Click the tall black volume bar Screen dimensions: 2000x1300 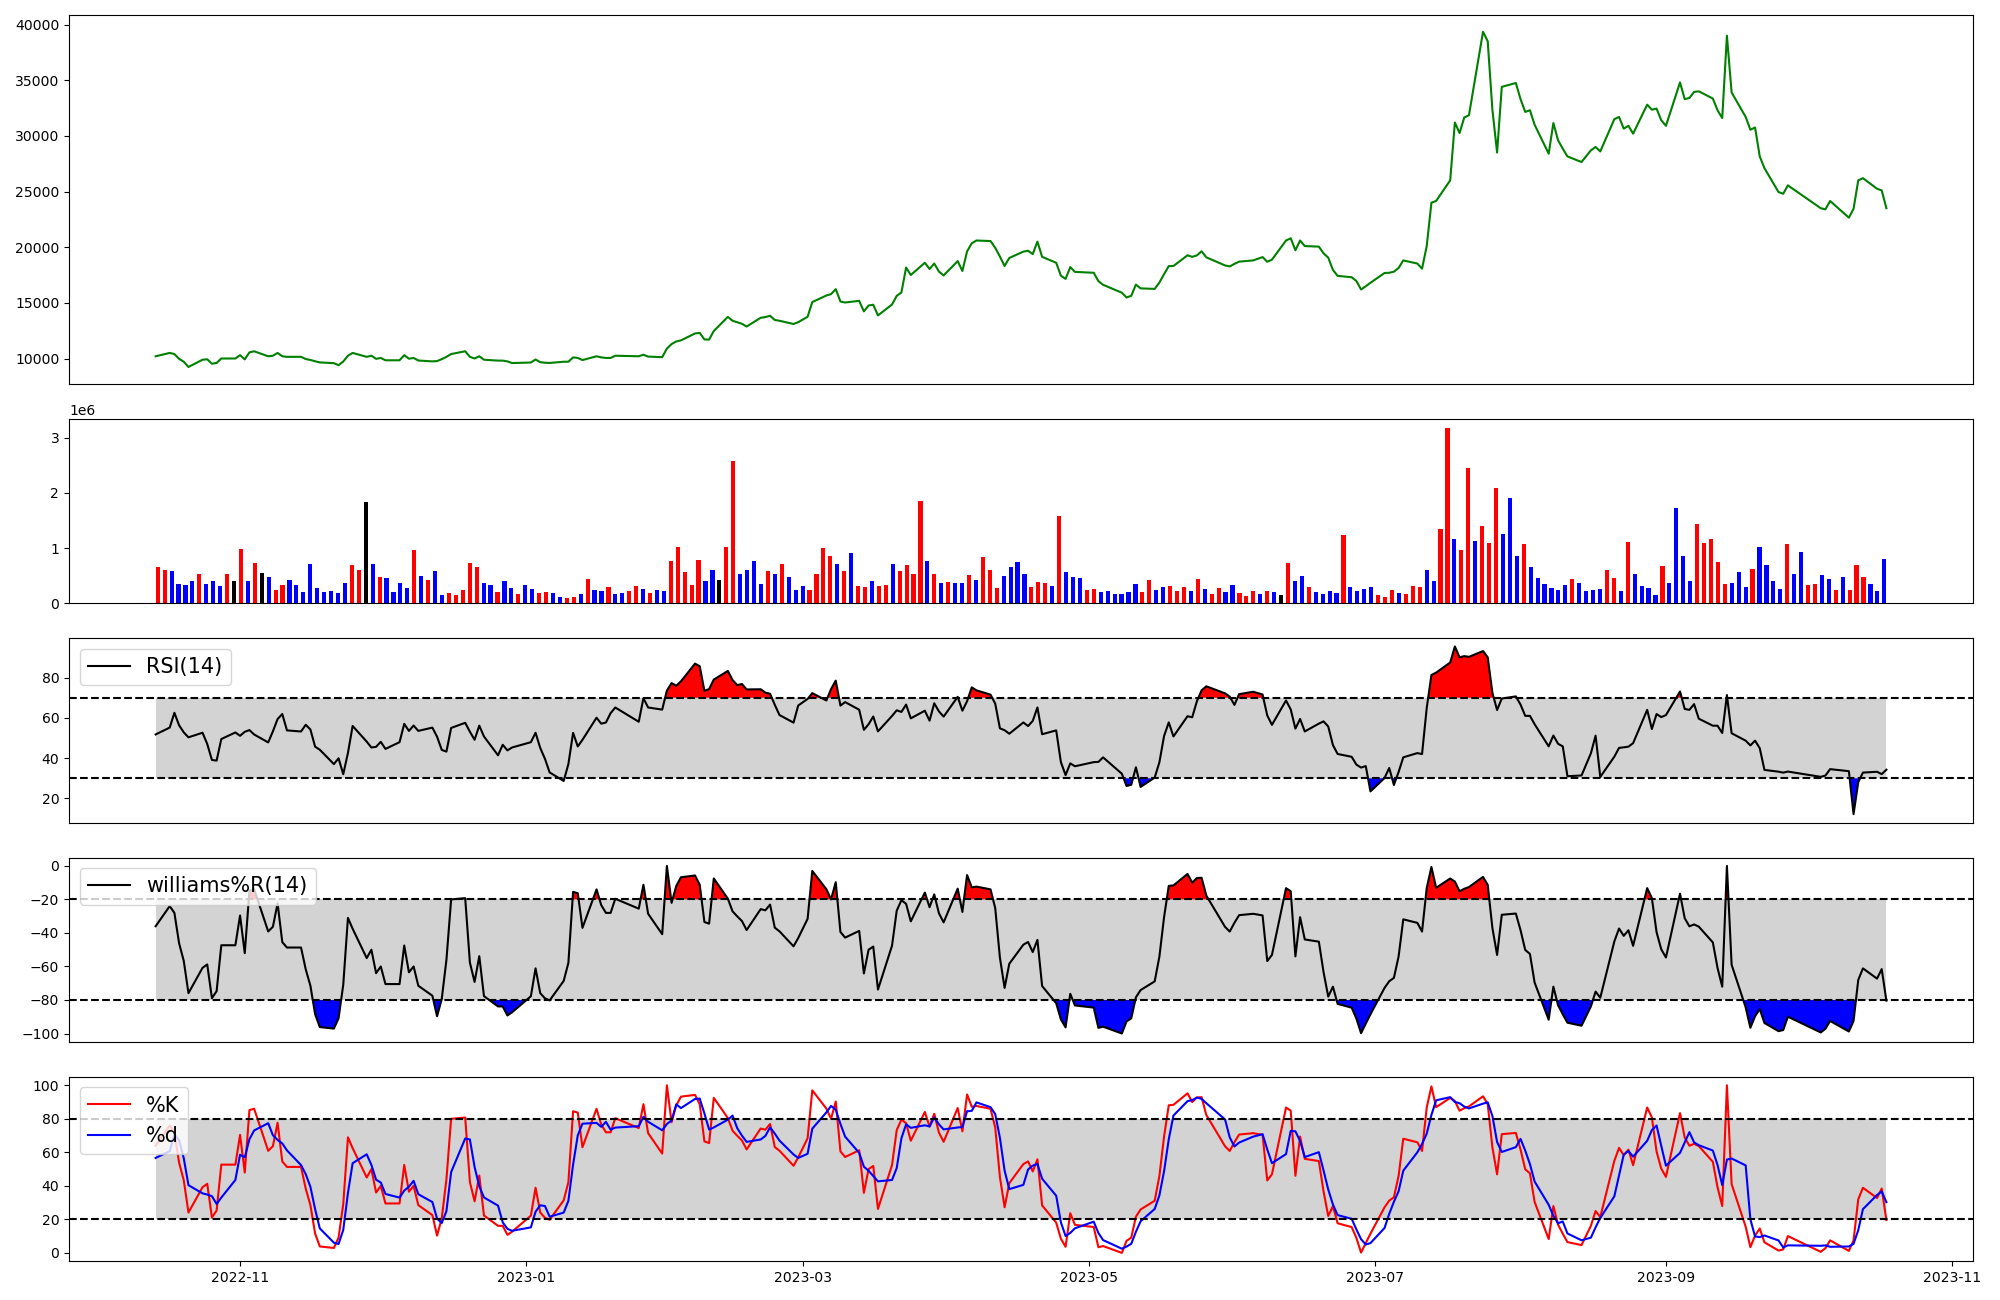coord(366,552)
